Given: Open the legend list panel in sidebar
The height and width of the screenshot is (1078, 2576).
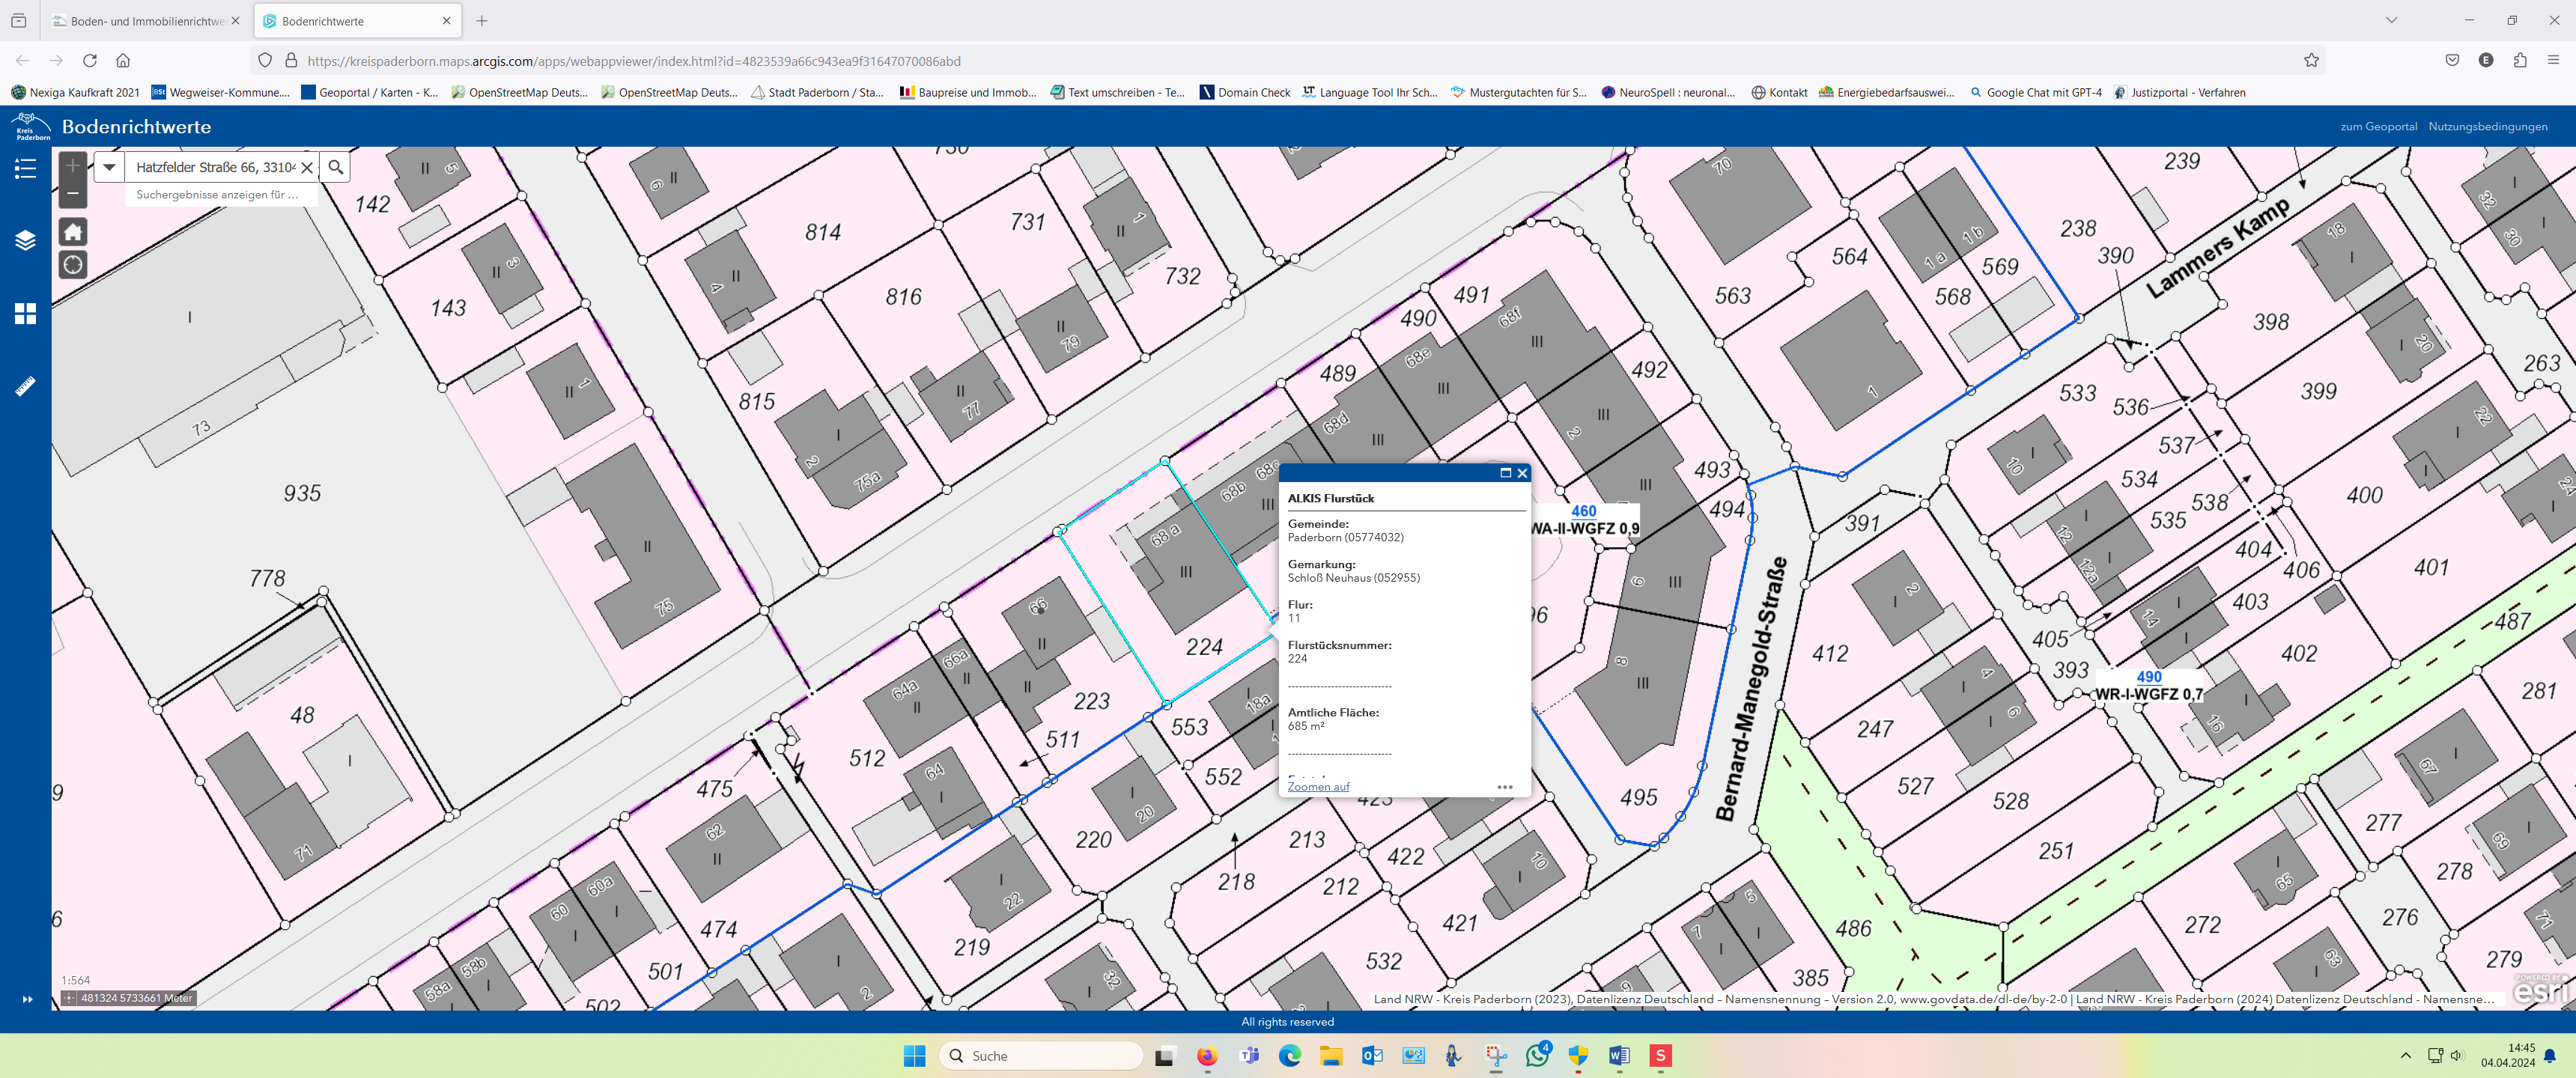Looking at the screenshot, I should pyautogui.click(x=25, y=169).
